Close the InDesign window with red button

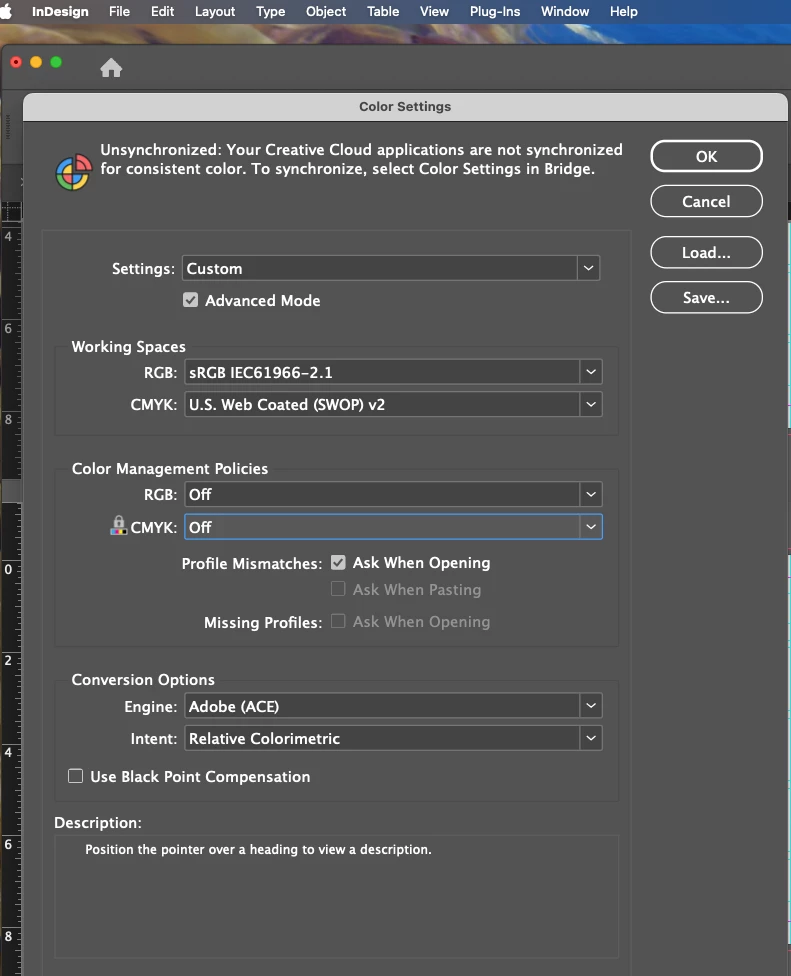pyautogui.click(x=16, y=62)
